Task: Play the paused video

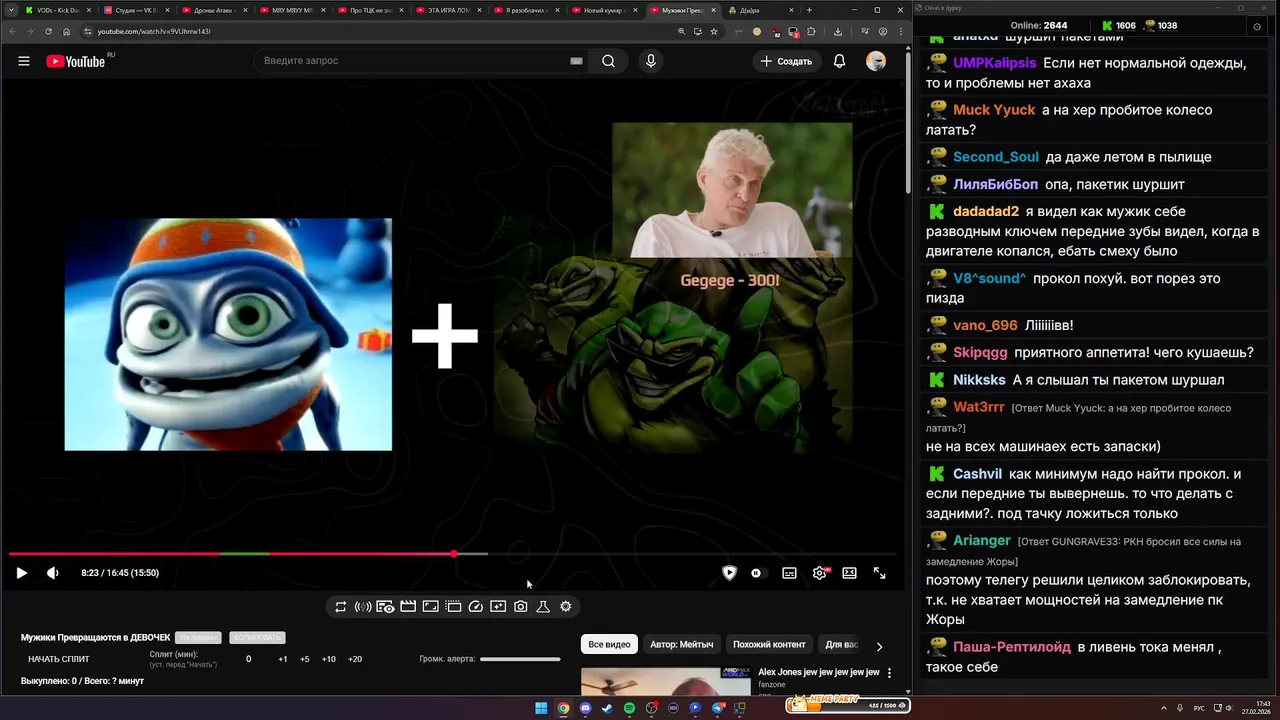Action: coord(21,573)
